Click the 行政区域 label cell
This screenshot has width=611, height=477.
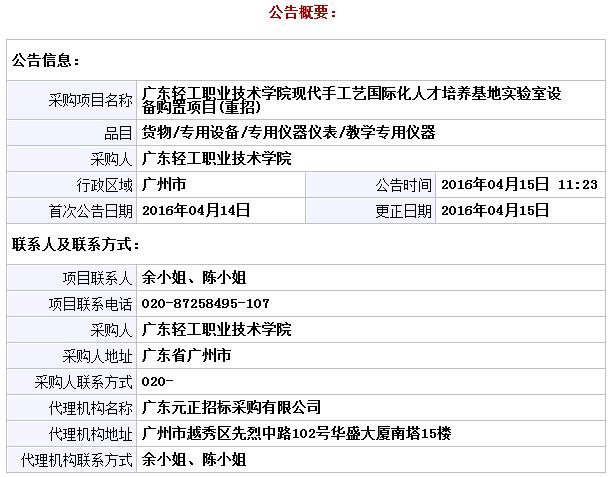104,185
